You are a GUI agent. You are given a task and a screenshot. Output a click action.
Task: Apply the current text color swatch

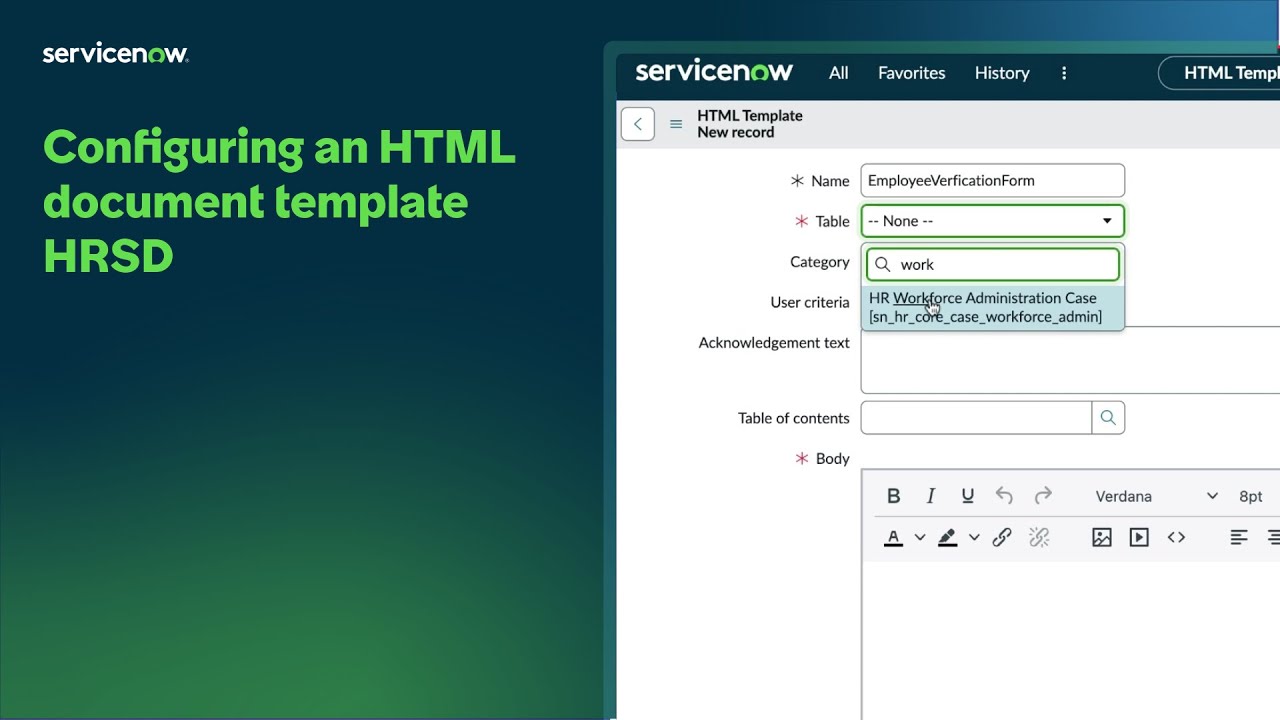click(x=893, y=537)
